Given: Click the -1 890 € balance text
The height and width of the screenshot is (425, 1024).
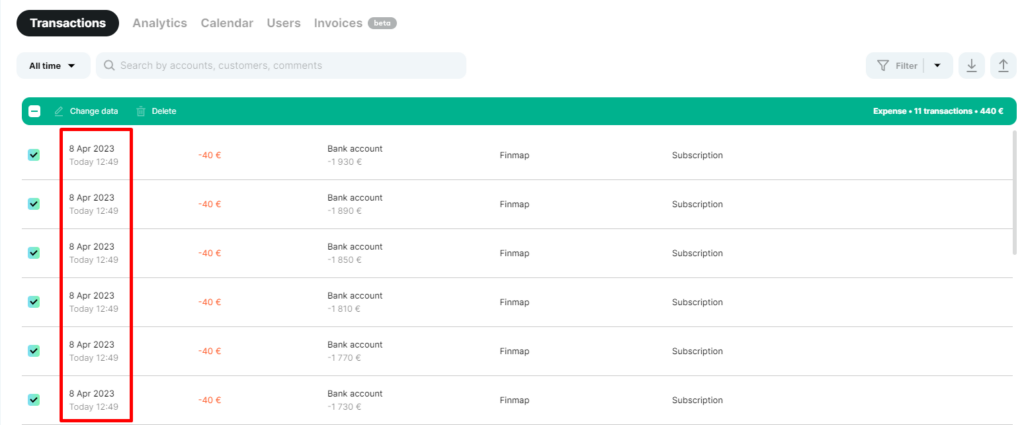Looking at the screenshot, I should point(344,211).
